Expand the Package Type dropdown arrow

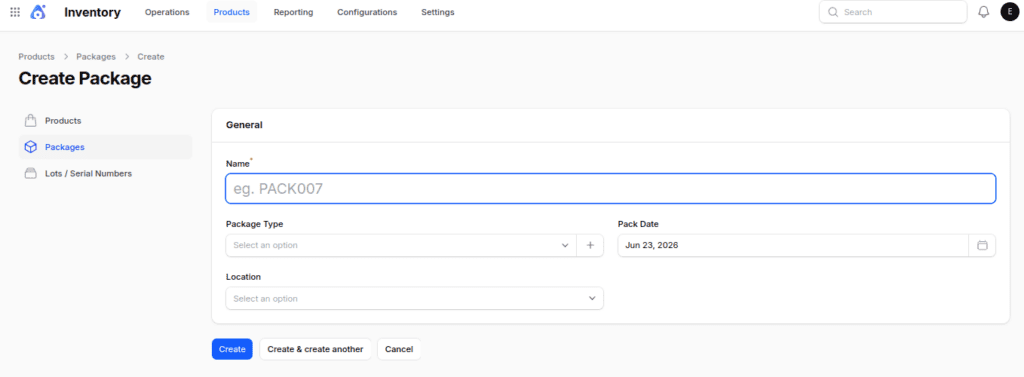pyautogui.click(x=565, y=245)
